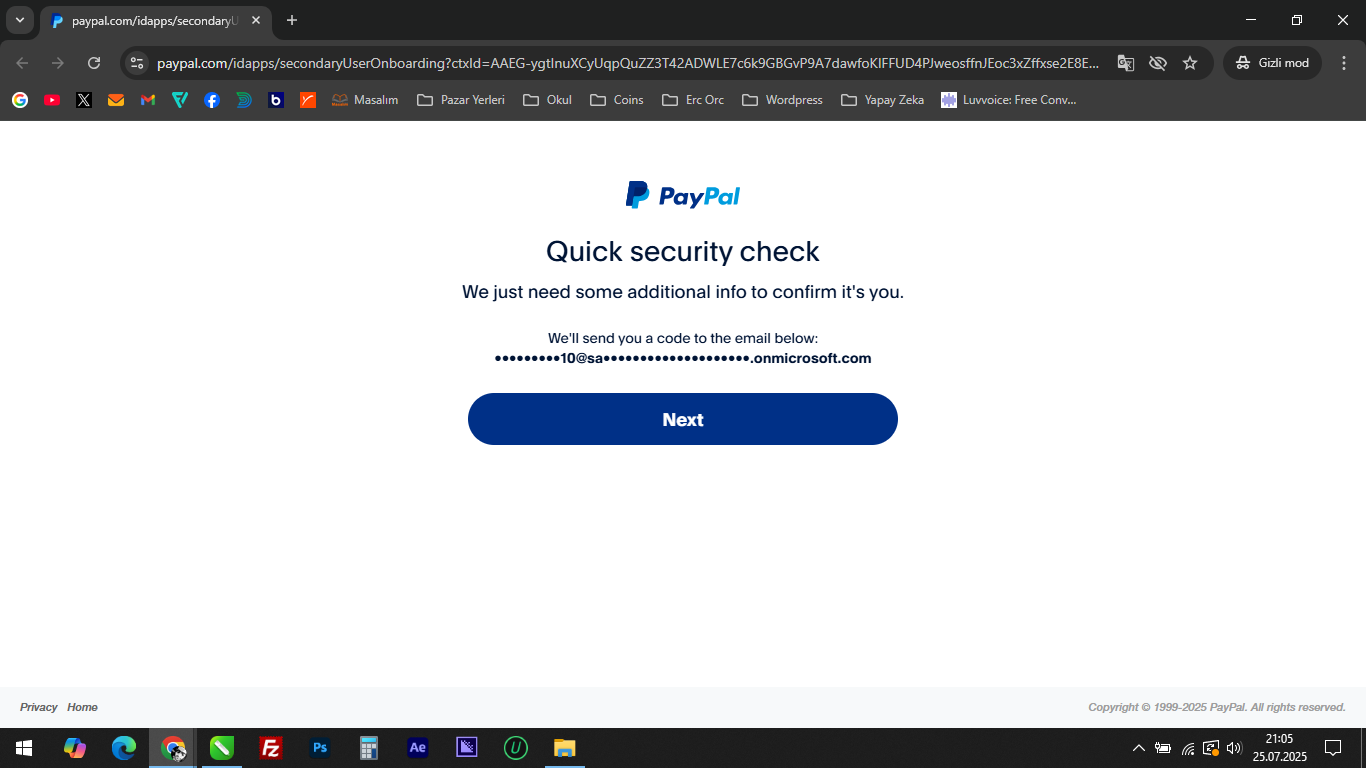
Task: Click the translate page icon in address bar
Action: (1126, 63)
